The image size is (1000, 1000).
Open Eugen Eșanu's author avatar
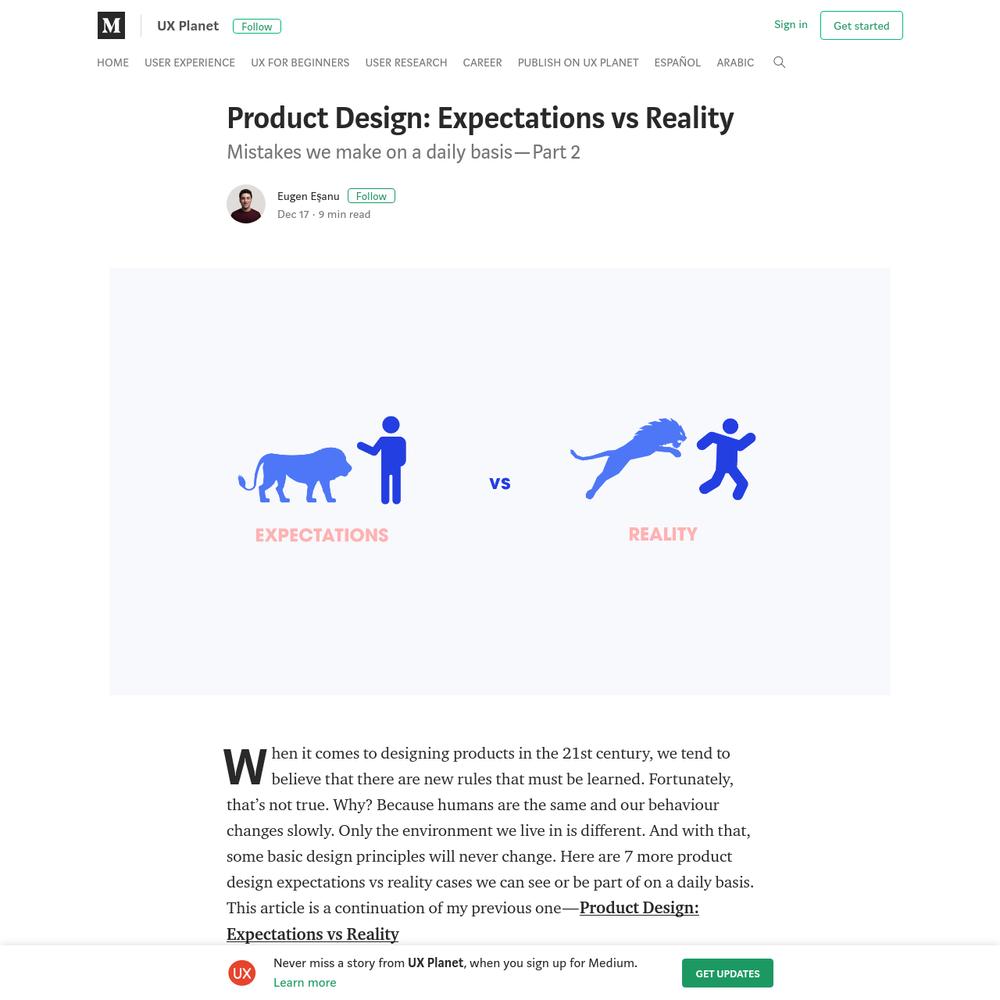pyautogui.click(x=246, y=204)
